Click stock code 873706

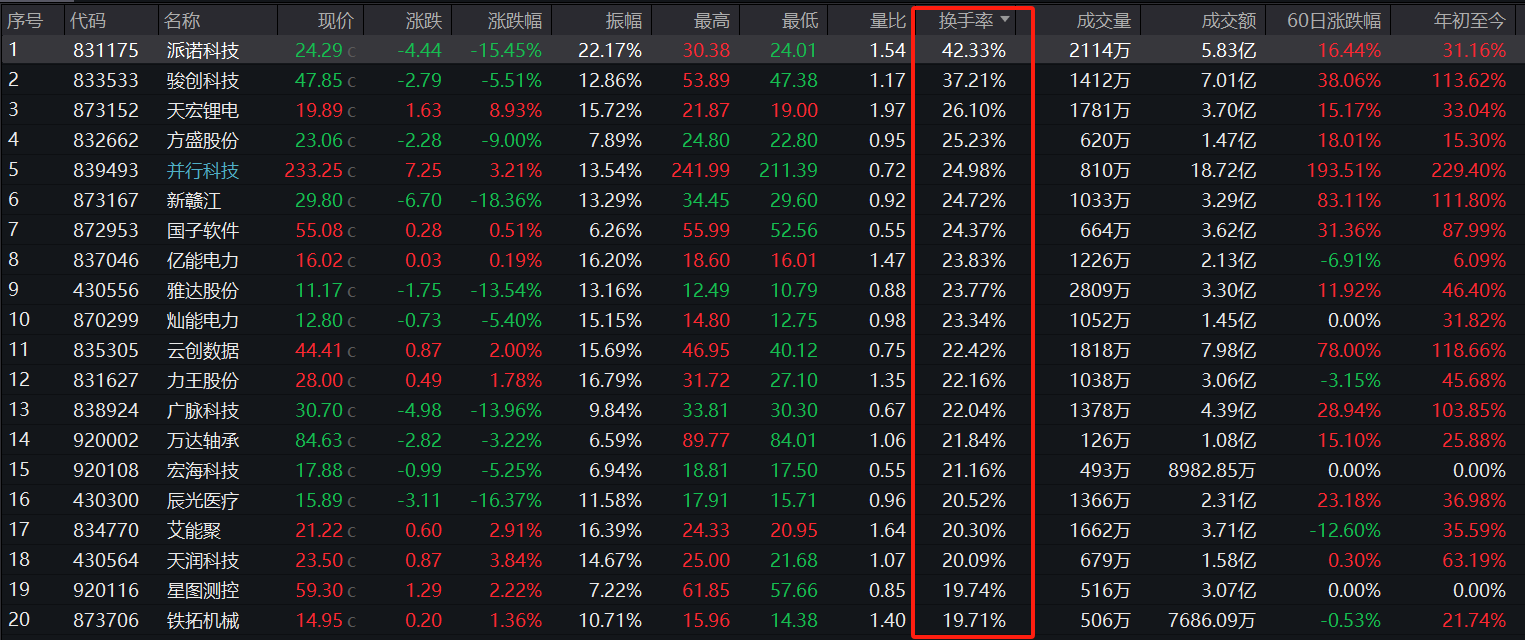click(106, 620)
